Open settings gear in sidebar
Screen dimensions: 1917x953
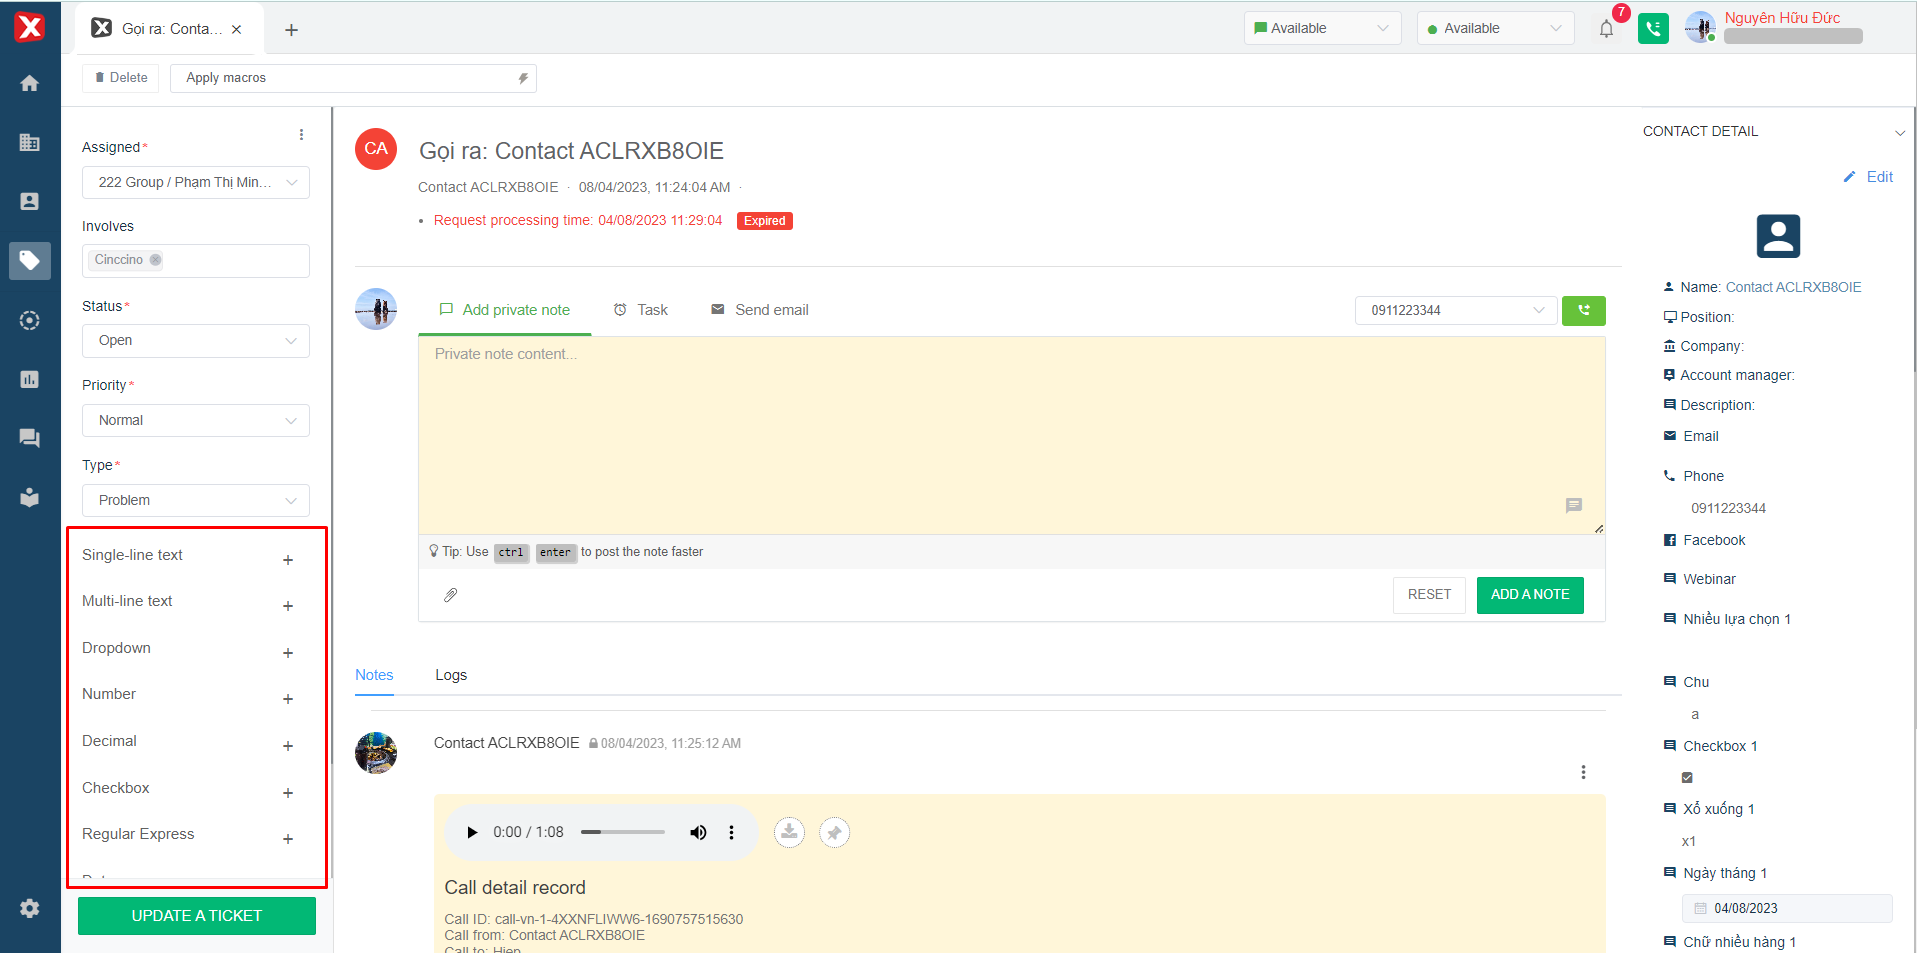tap(30, 908)
